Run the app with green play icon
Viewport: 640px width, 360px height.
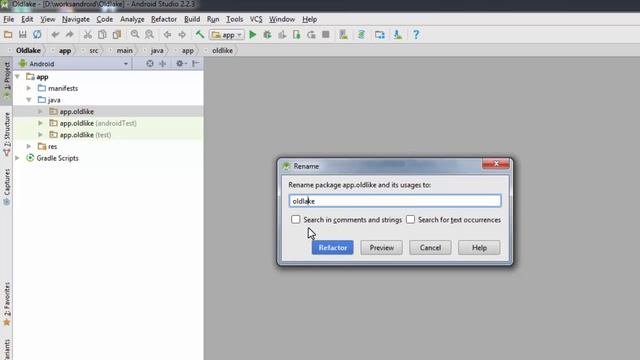tap(253, 35)
